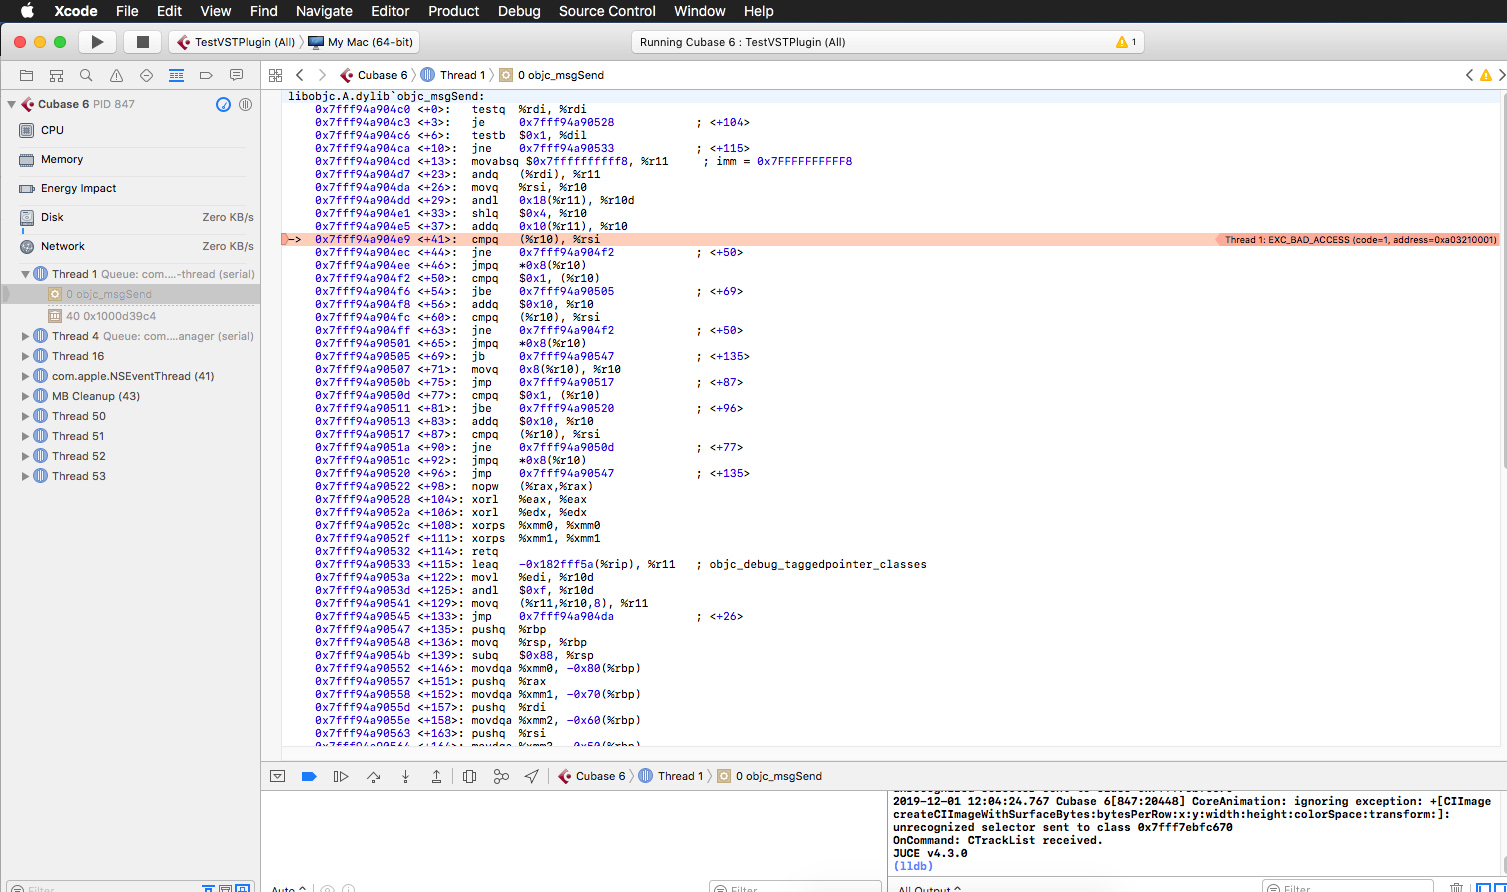Select the Memory gauge row
1507x892 pixels.
click(x=62, y=159)
